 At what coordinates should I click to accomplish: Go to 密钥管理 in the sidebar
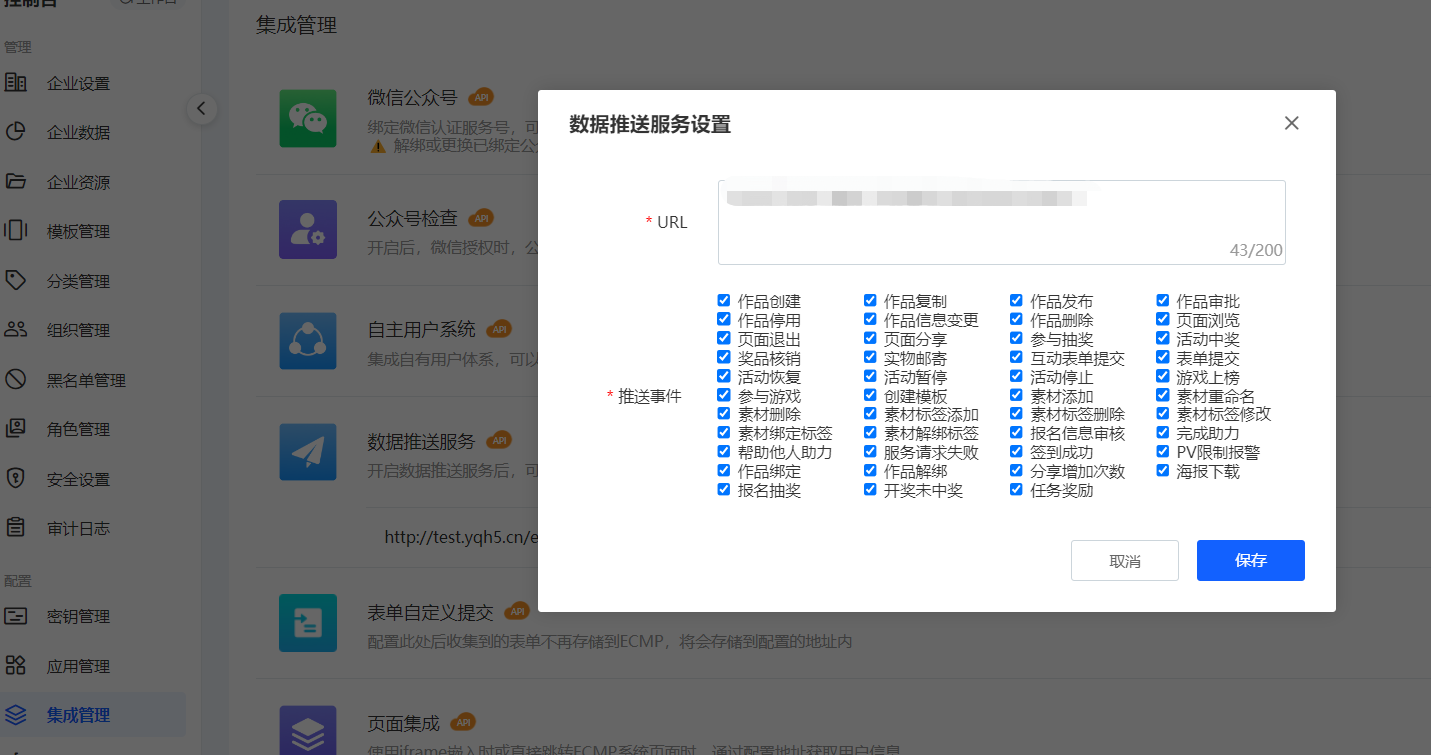pyautogui.click(x=78, y=617)
